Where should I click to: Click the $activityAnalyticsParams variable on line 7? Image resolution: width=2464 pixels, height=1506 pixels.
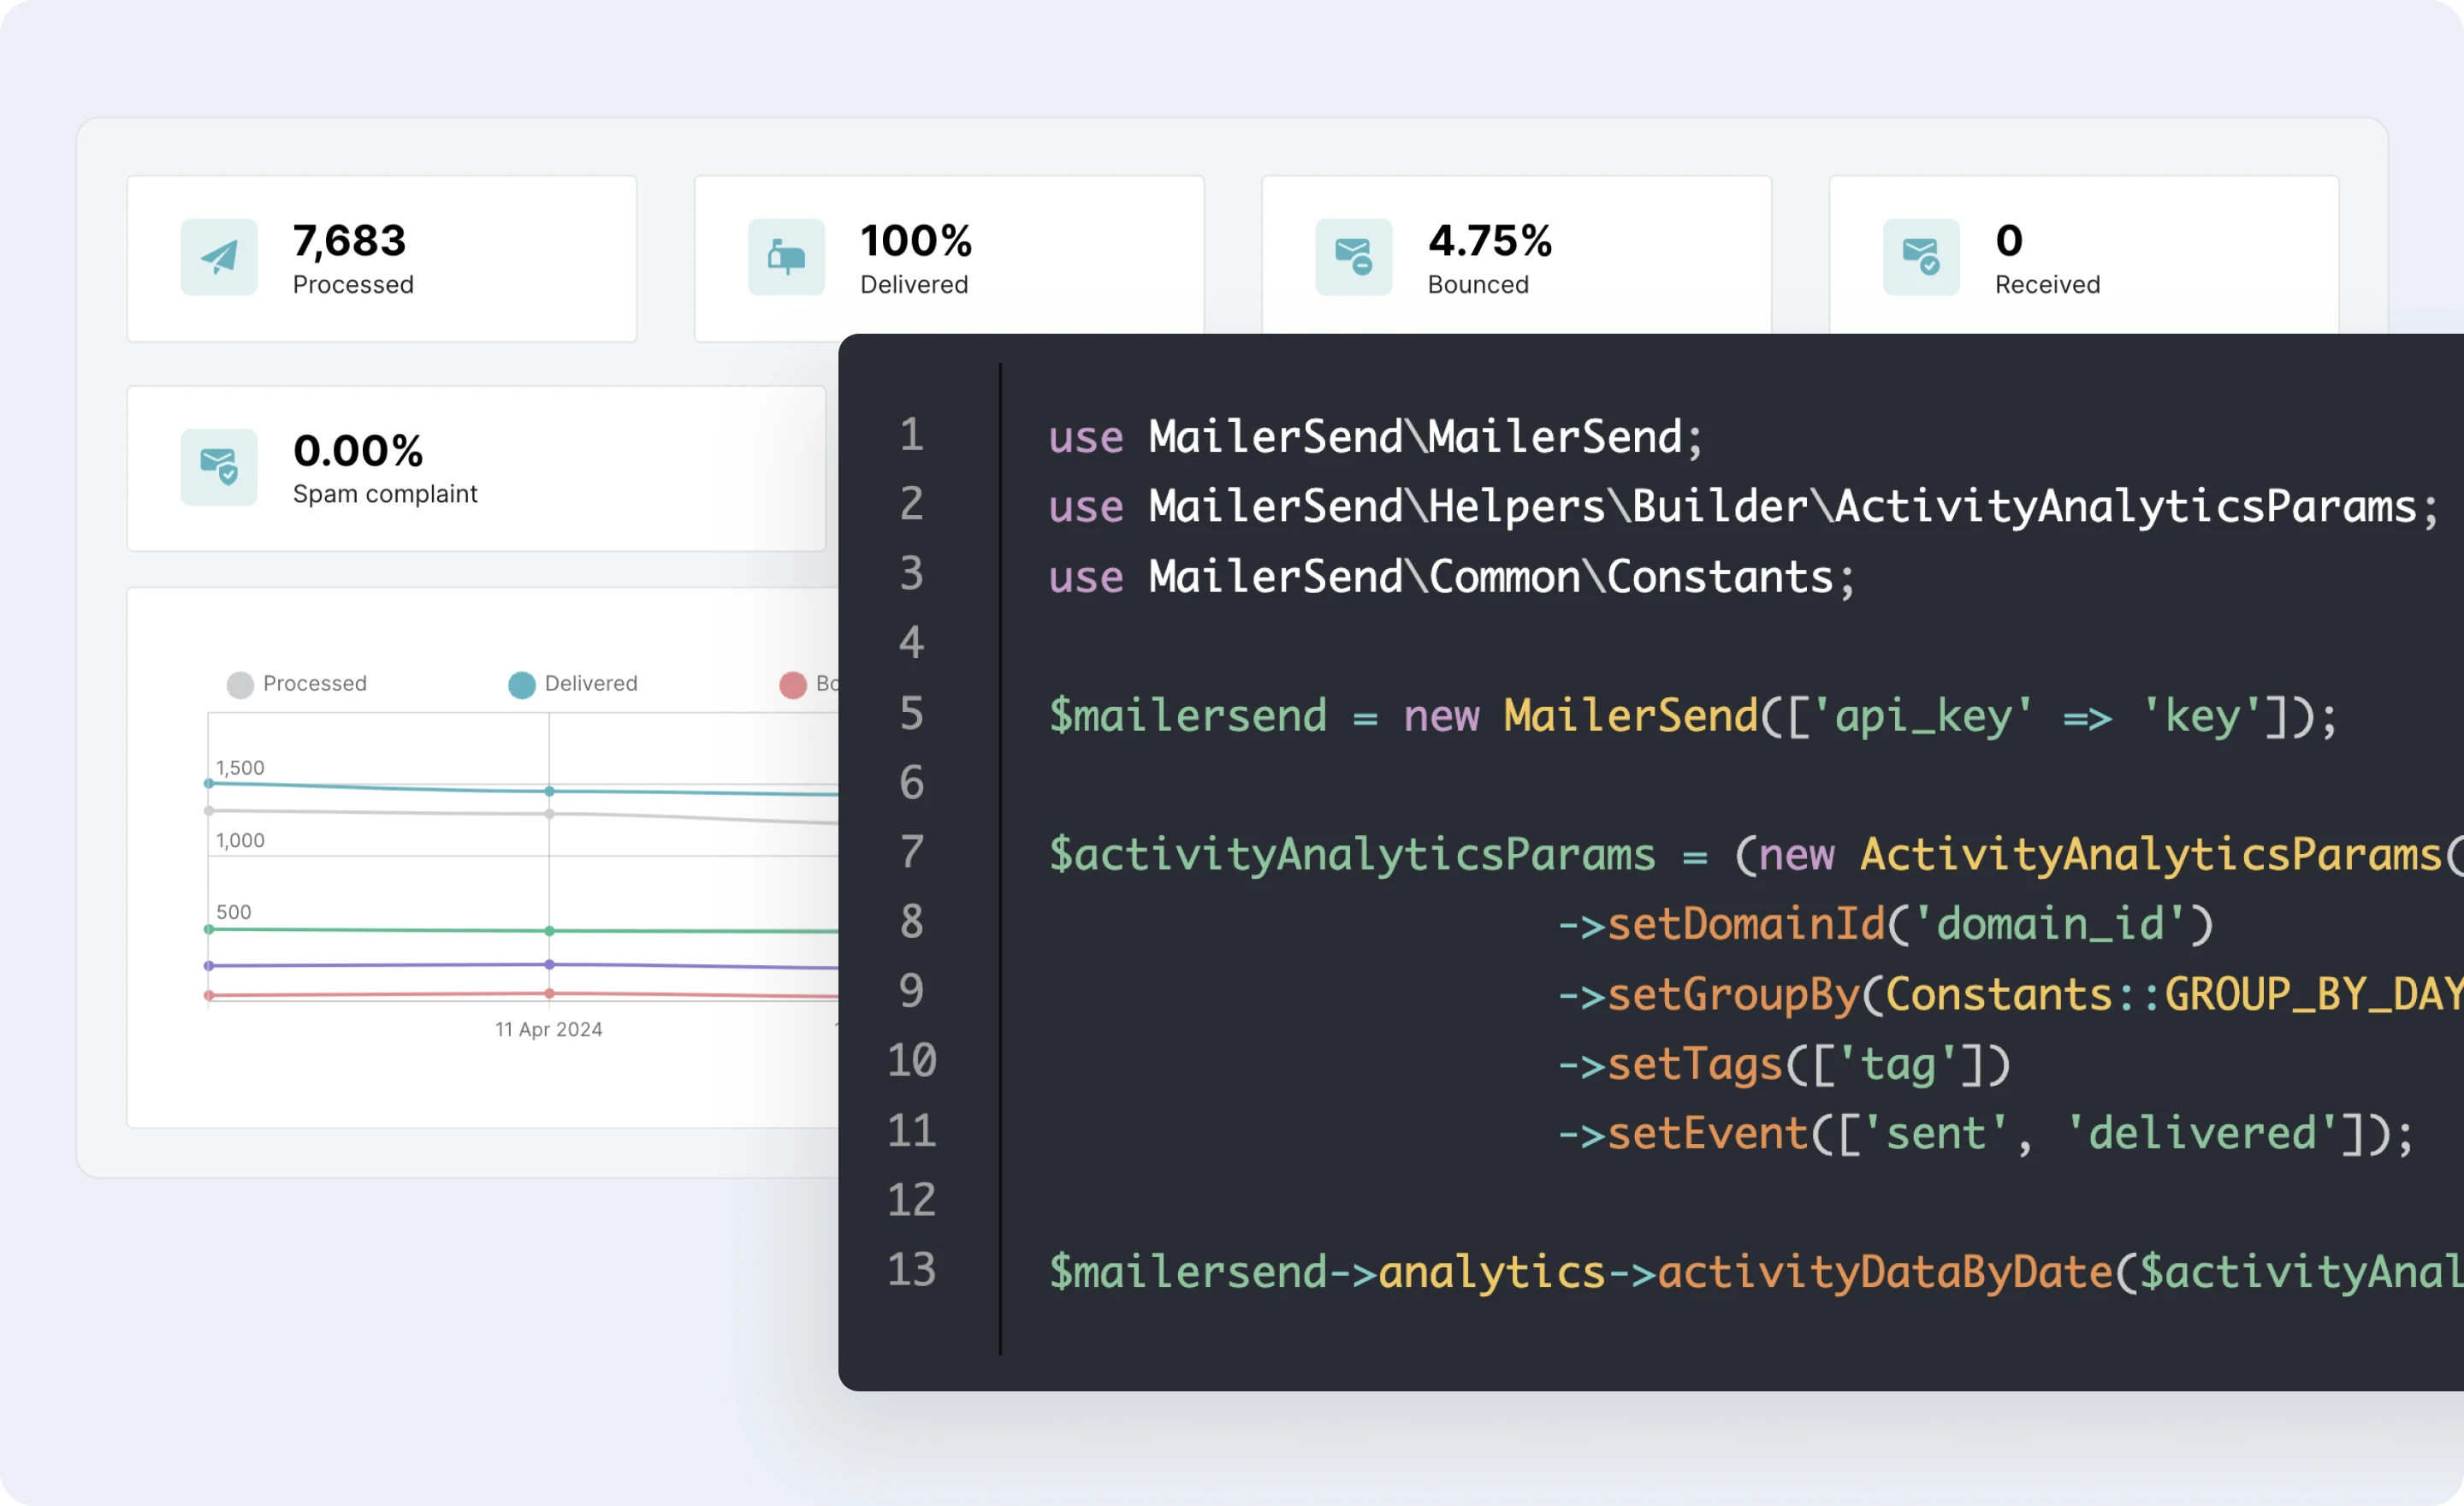pos(1352,855)
